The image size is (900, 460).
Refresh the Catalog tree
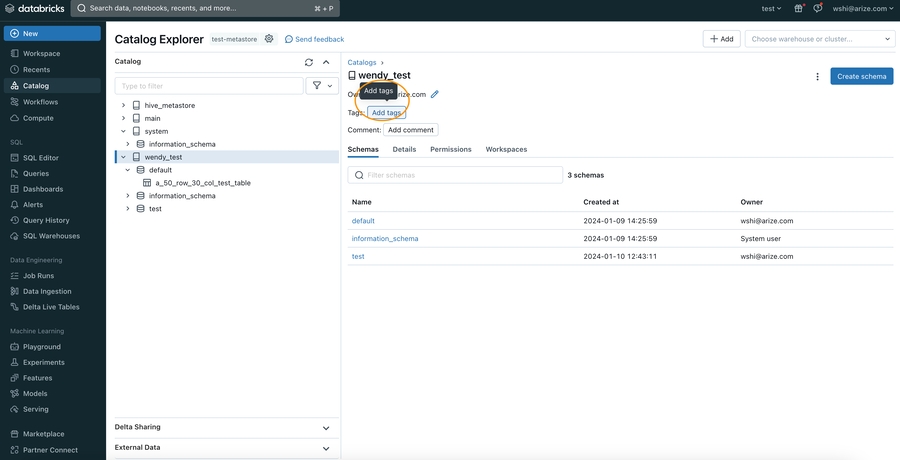[x=309, y=62]
